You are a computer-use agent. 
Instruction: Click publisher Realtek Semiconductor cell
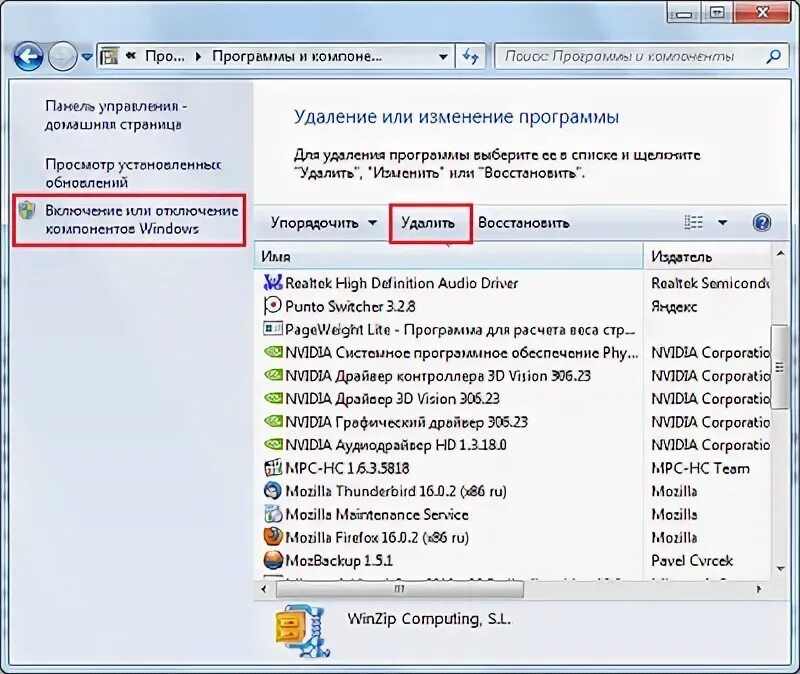710,283
